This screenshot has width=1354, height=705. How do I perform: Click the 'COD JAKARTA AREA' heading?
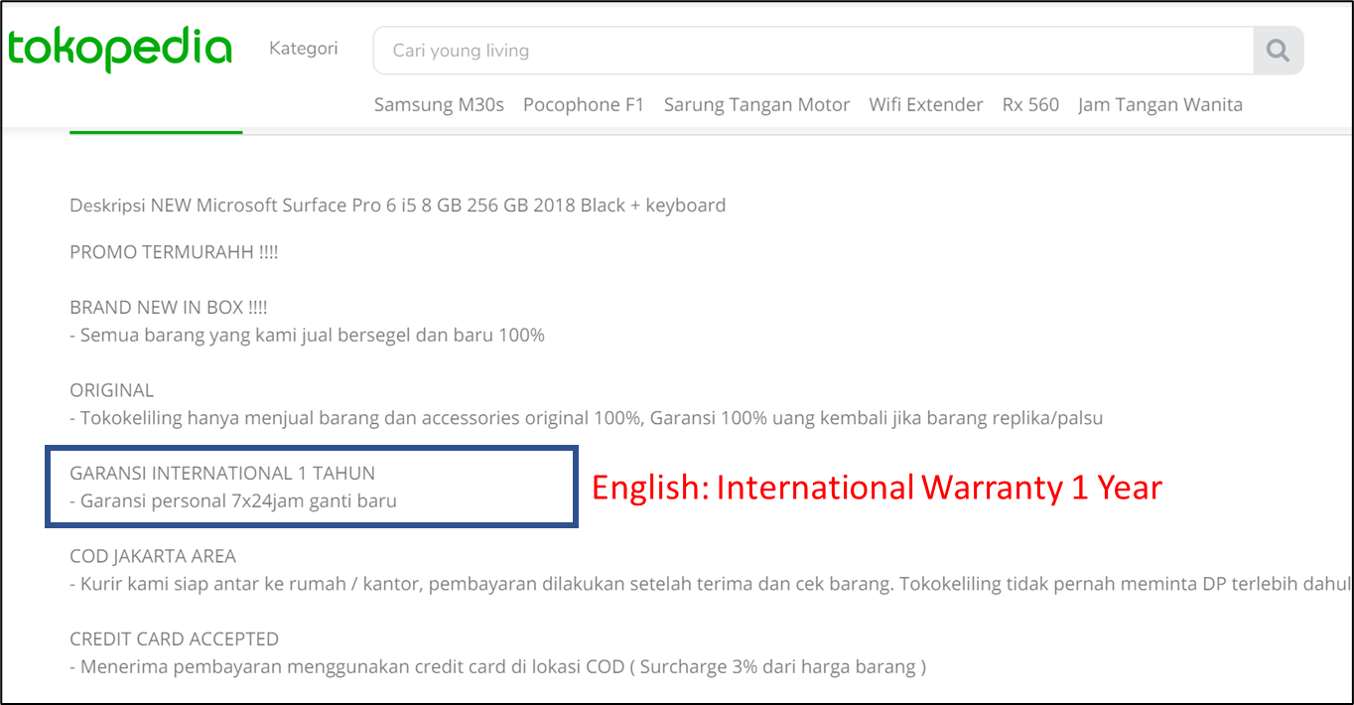[153, 556]
